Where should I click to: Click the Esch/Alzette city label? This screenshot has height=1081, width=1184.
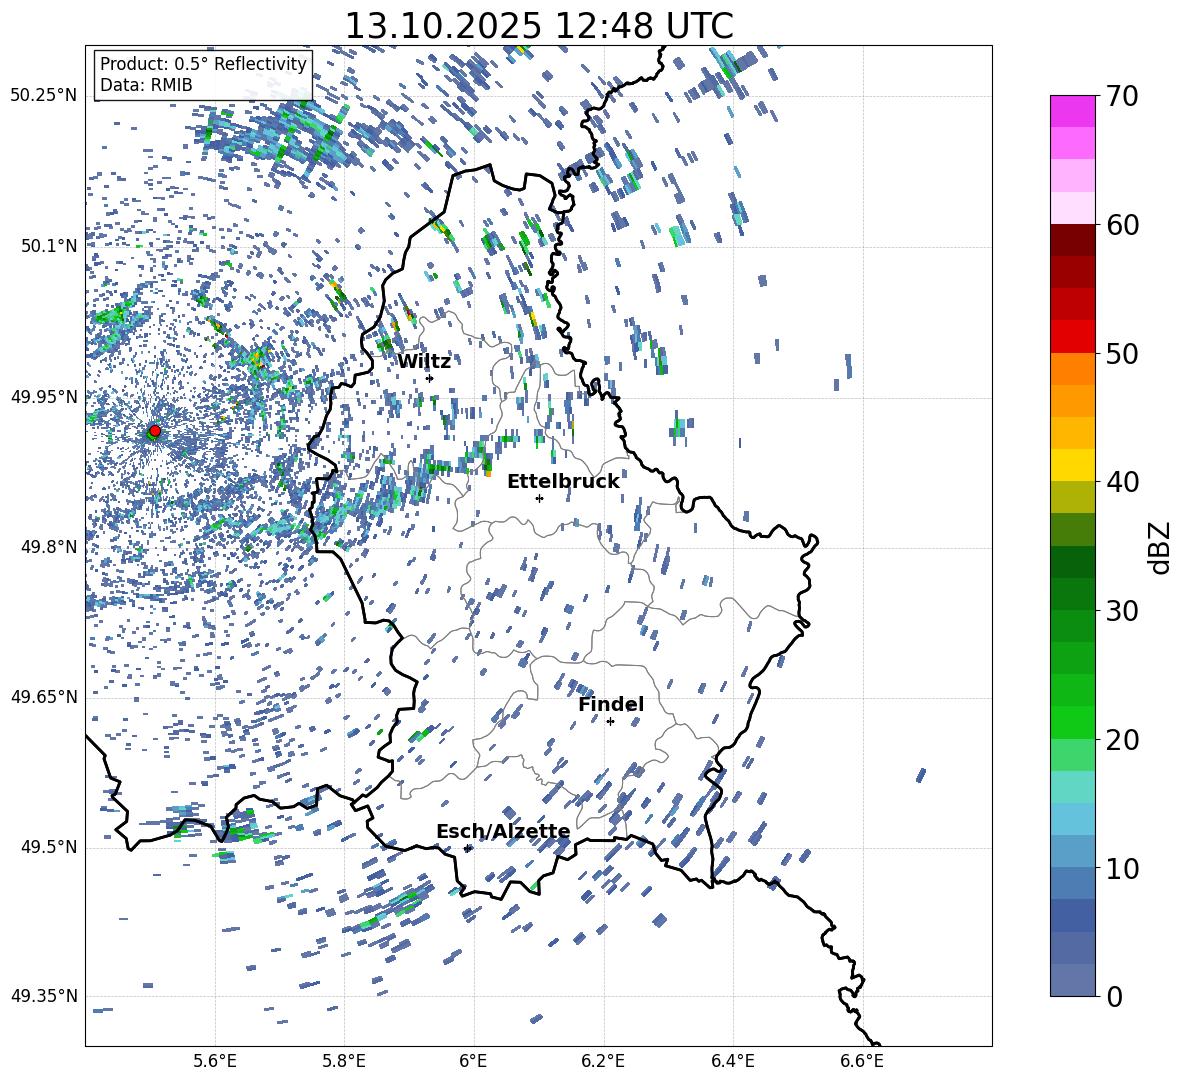(x=503, y=831)
